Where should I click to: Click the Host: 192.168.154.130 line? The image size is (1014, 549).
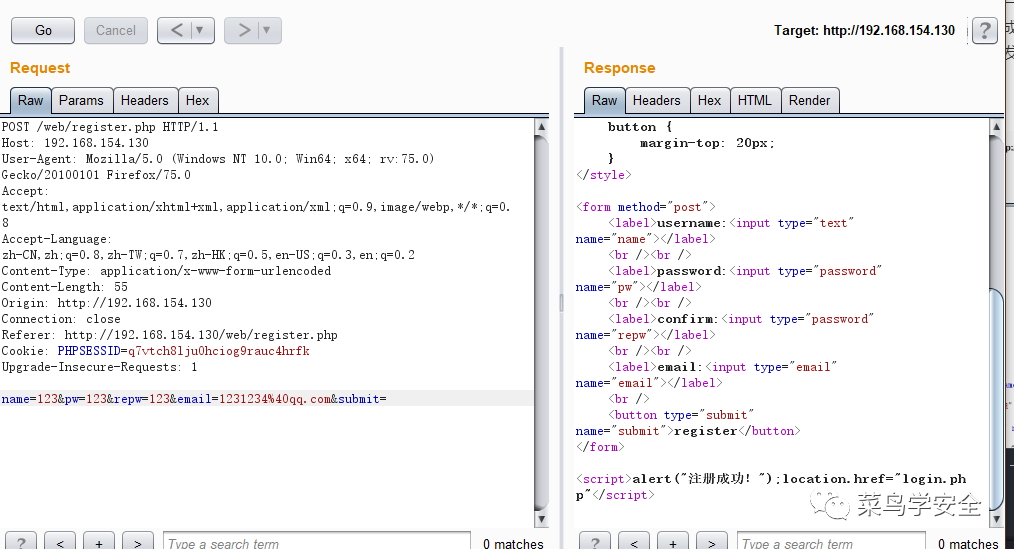click(x=75, y=143)
